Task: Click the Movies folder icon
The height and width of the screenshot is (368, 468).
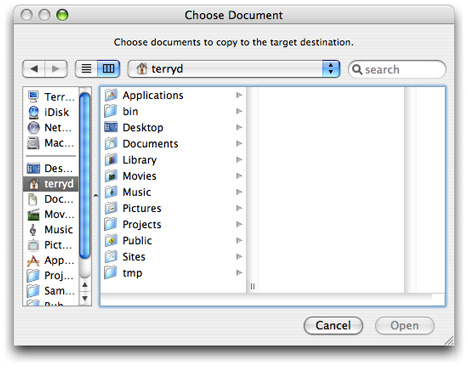Action: click(111, 176)
